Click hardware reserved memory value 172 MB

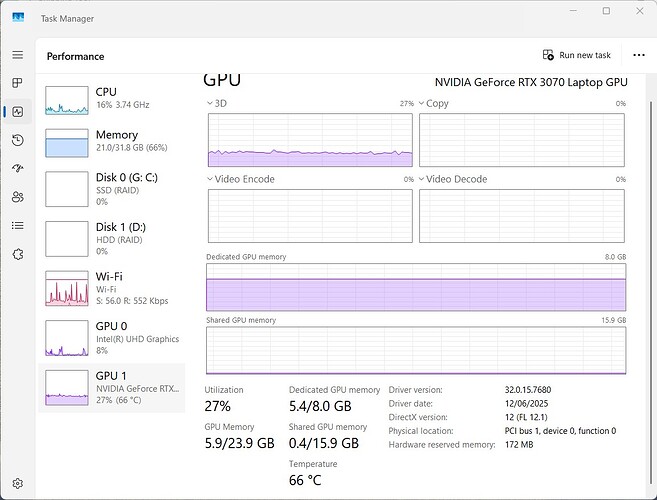click(x=519, y=445)
